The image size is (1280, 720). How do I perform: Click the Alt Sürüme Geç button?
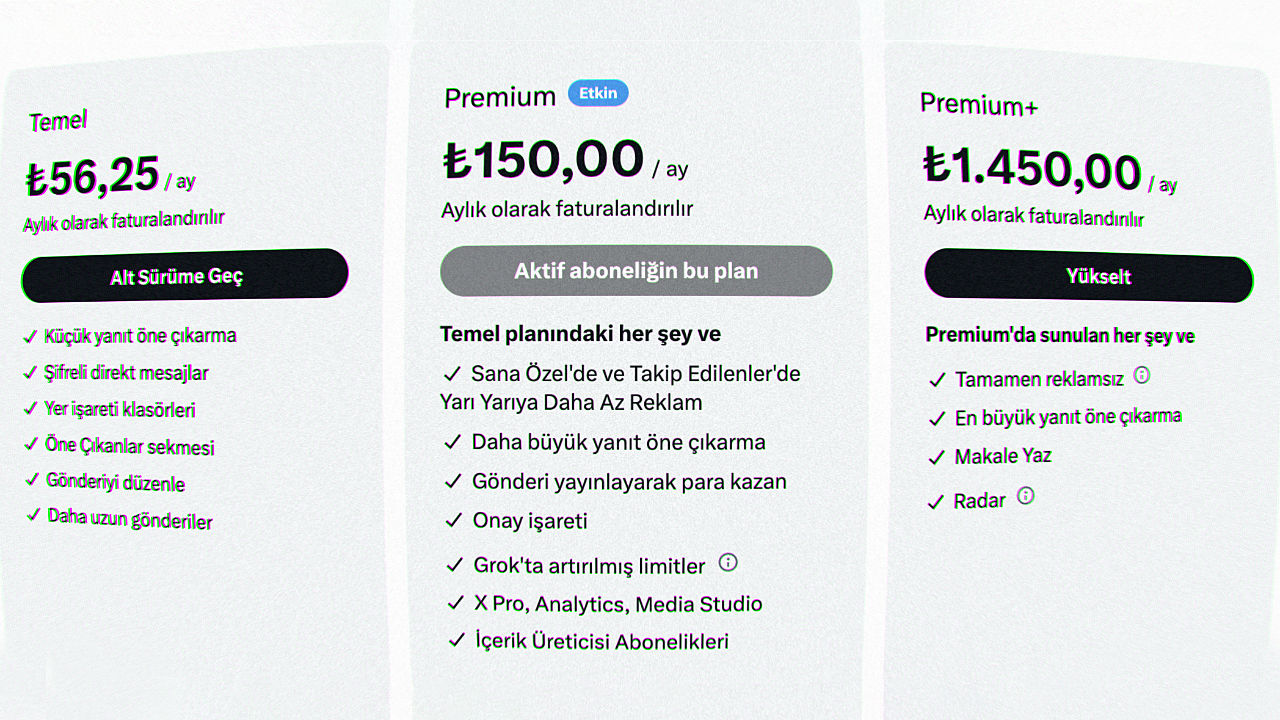[x=185, y=277]
